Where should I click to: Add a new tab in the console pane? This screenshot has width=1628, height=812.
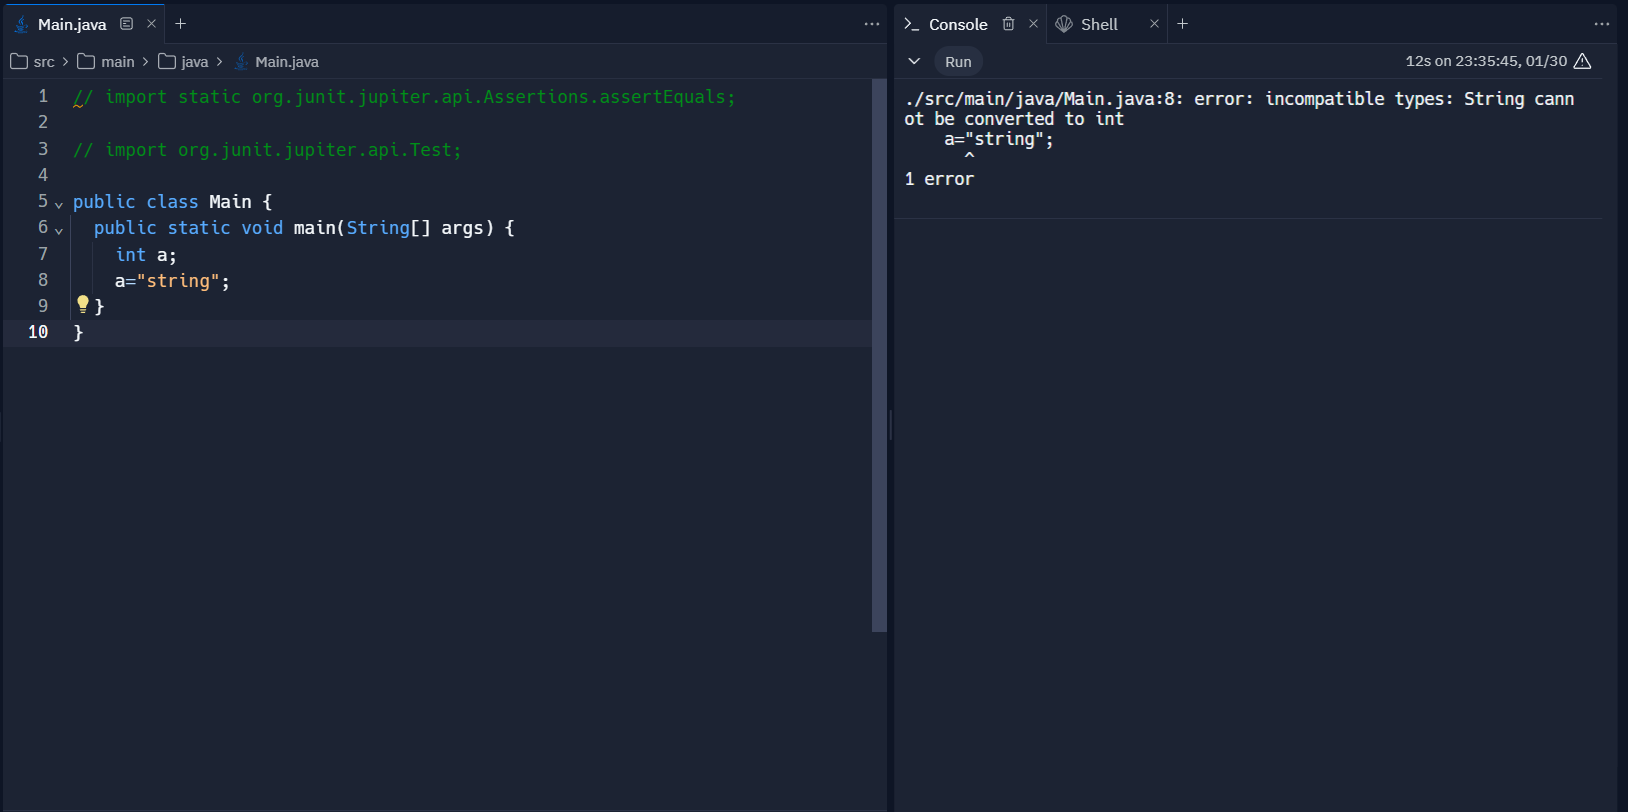pyautogui.click(x=1183, y=24)
